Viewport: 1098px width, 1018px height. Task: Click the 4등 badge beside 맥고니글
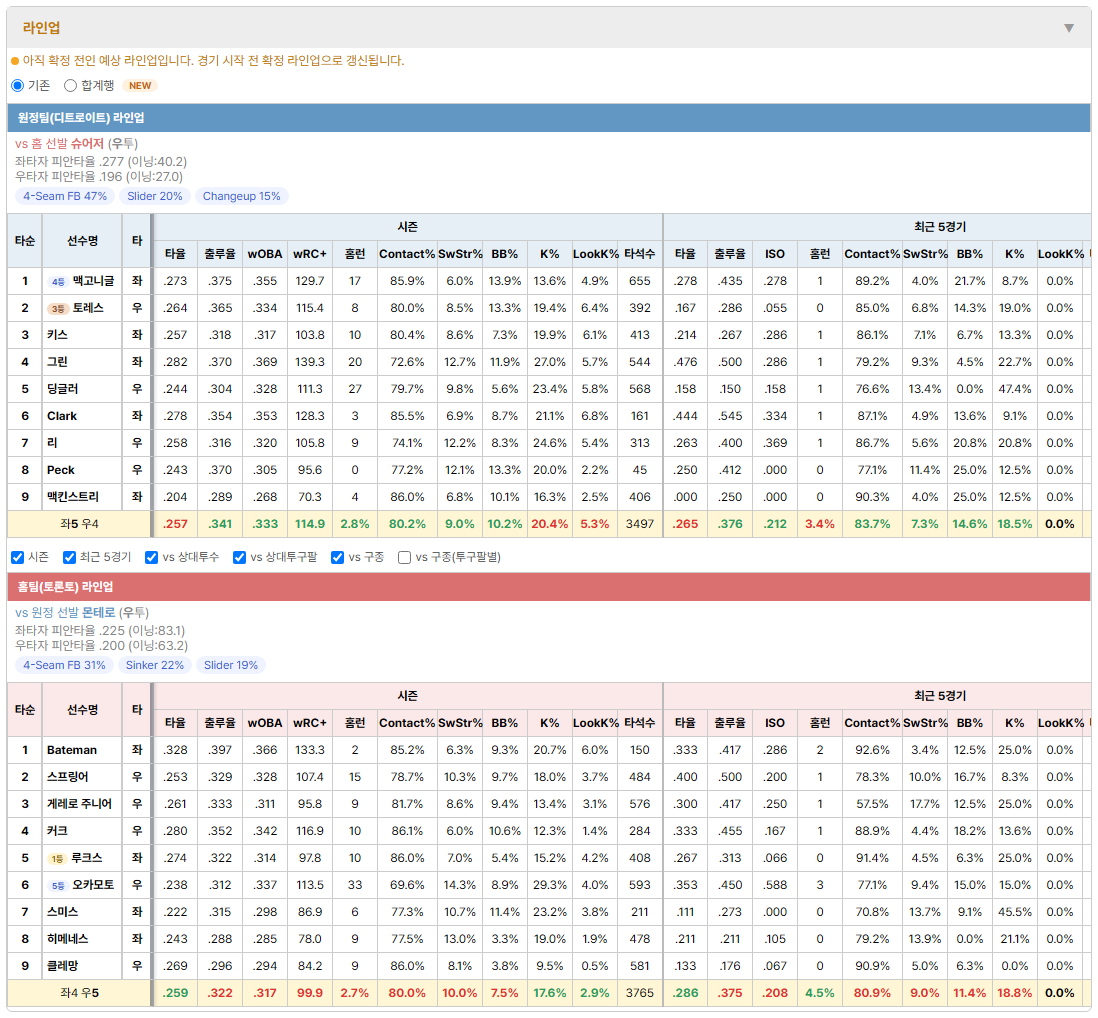(x=58, y=281)
